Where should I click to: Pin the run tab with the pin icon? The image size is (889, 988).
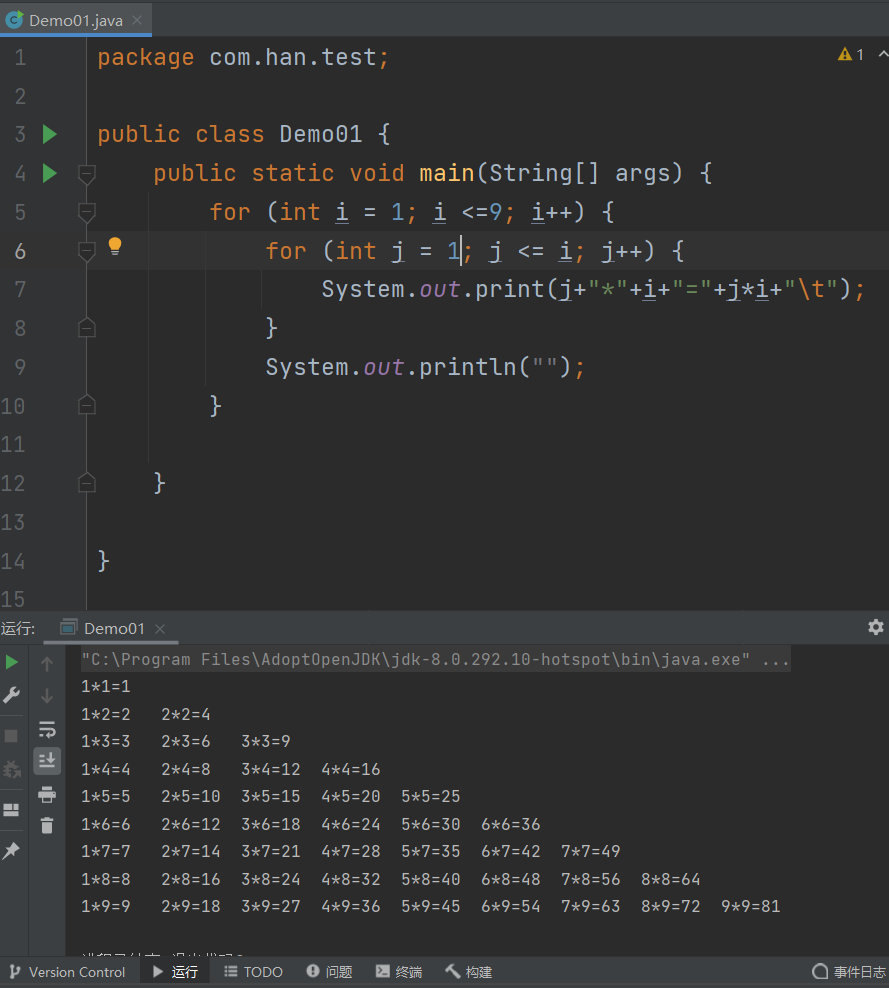click(11, 851)
